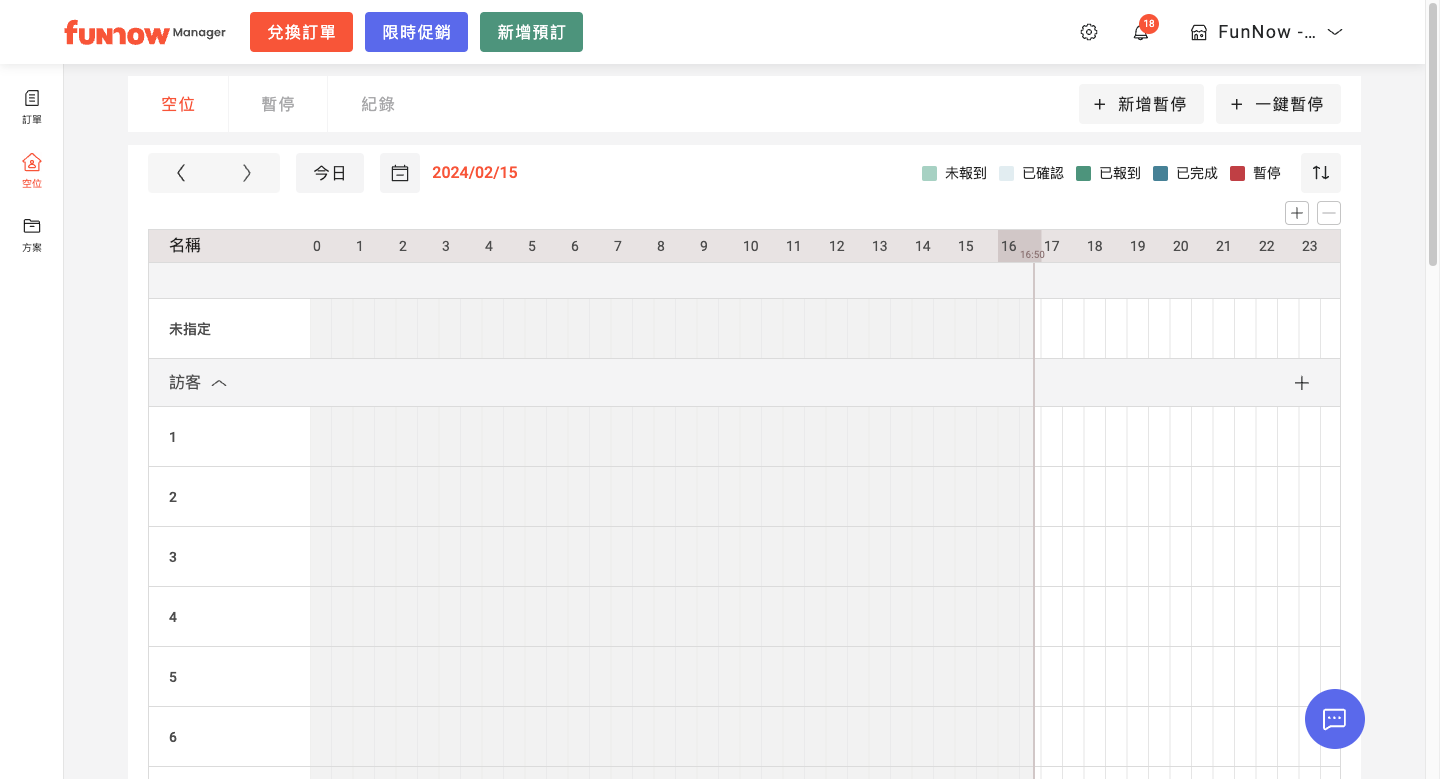Open the settings gear icon
The height and width of the screenshot is (779, 1440).
point(1089,32)
